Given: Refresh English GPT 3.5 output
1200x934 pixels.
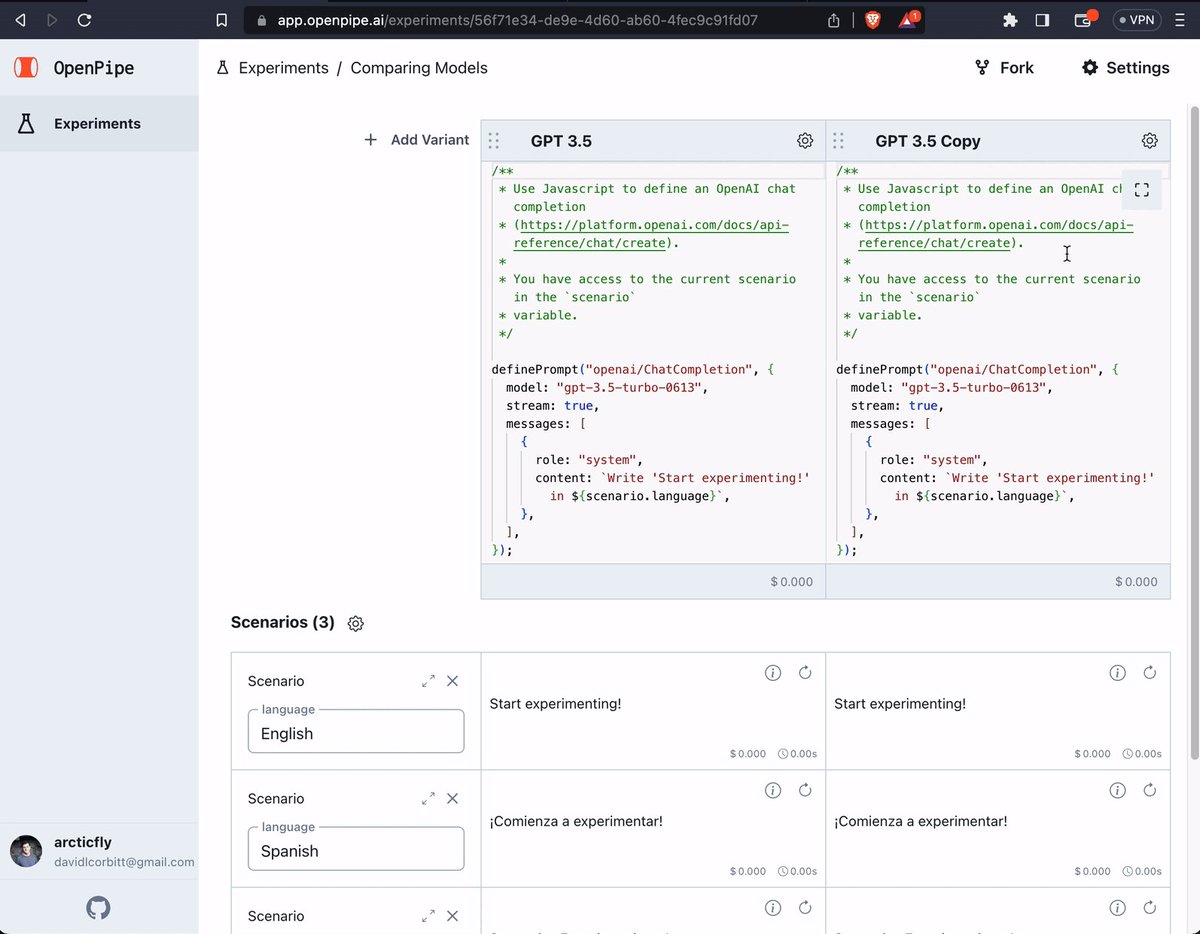Looking at the screenshot, I should point(805,673).
